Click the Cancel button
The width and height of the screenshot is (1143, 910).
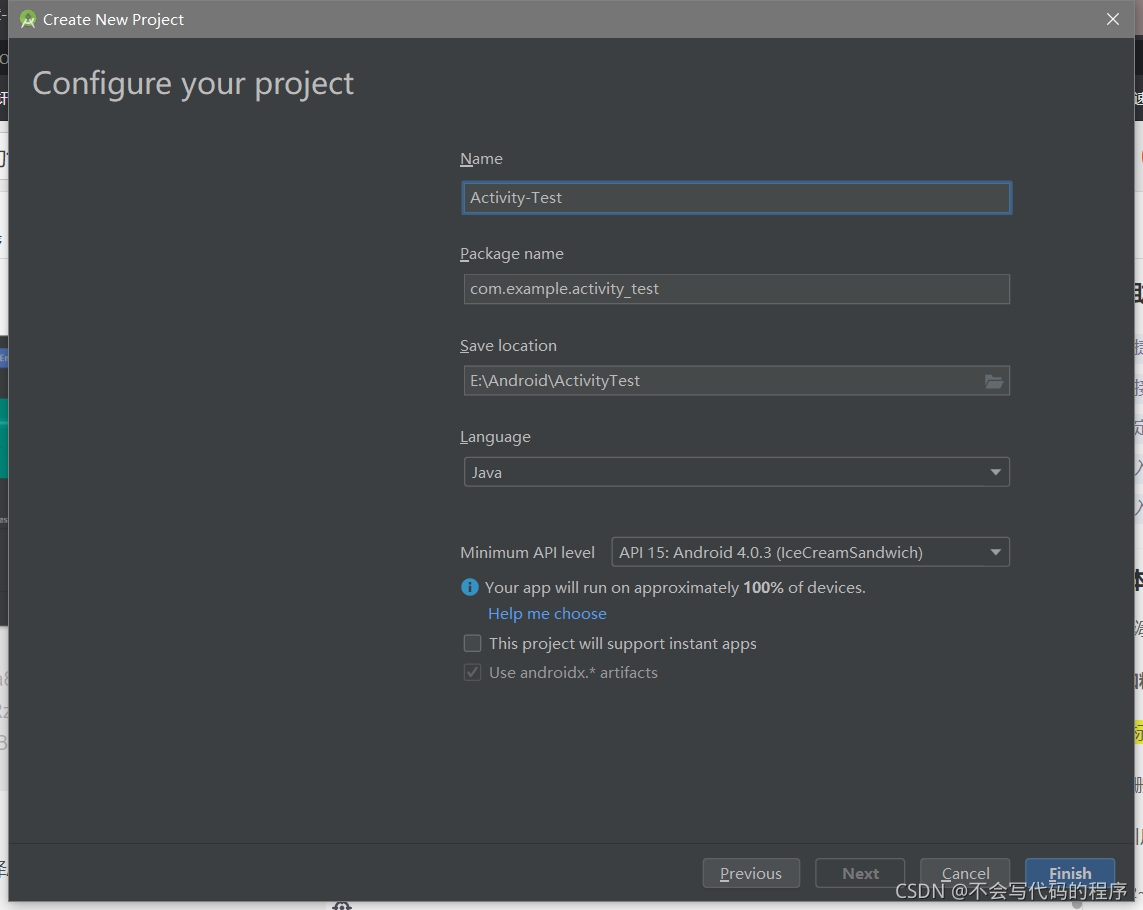pyautogui.click(x=964, y=873)
